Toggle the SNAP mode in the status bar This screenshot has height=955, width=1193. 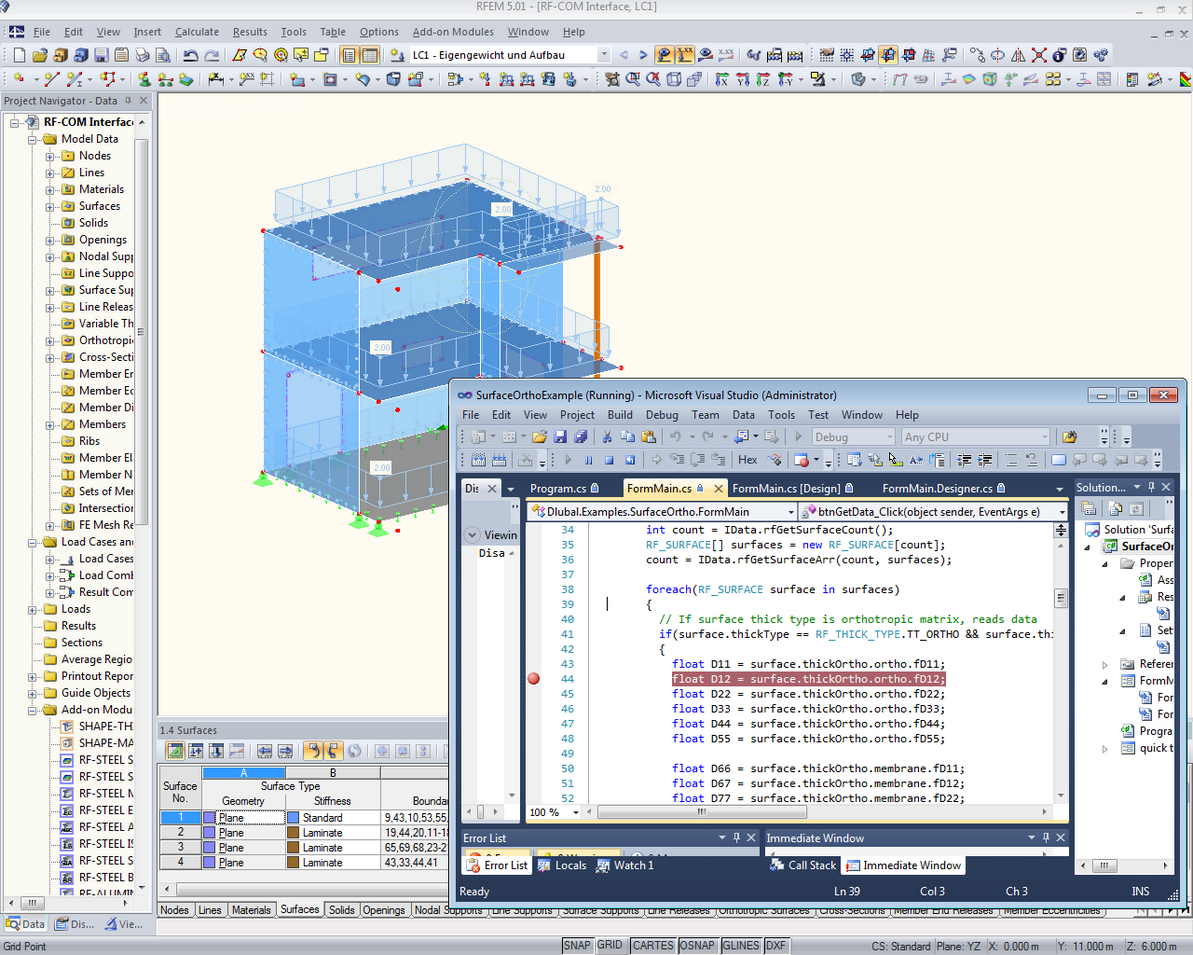[577, 945]
